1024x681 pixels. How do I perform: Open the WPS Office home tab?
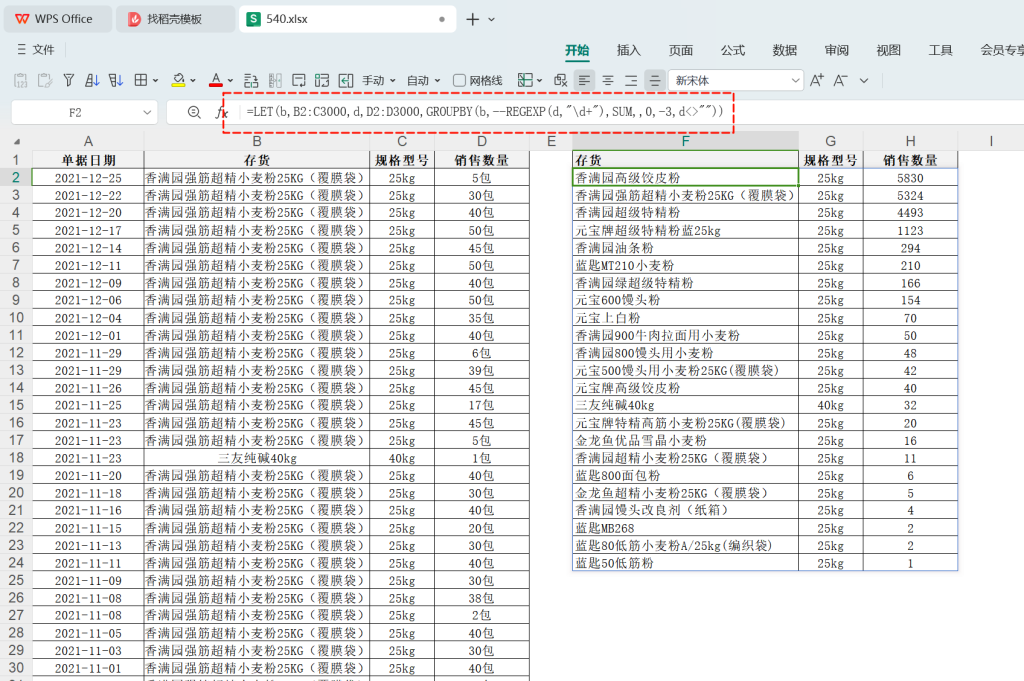click(x=57, y=19)
